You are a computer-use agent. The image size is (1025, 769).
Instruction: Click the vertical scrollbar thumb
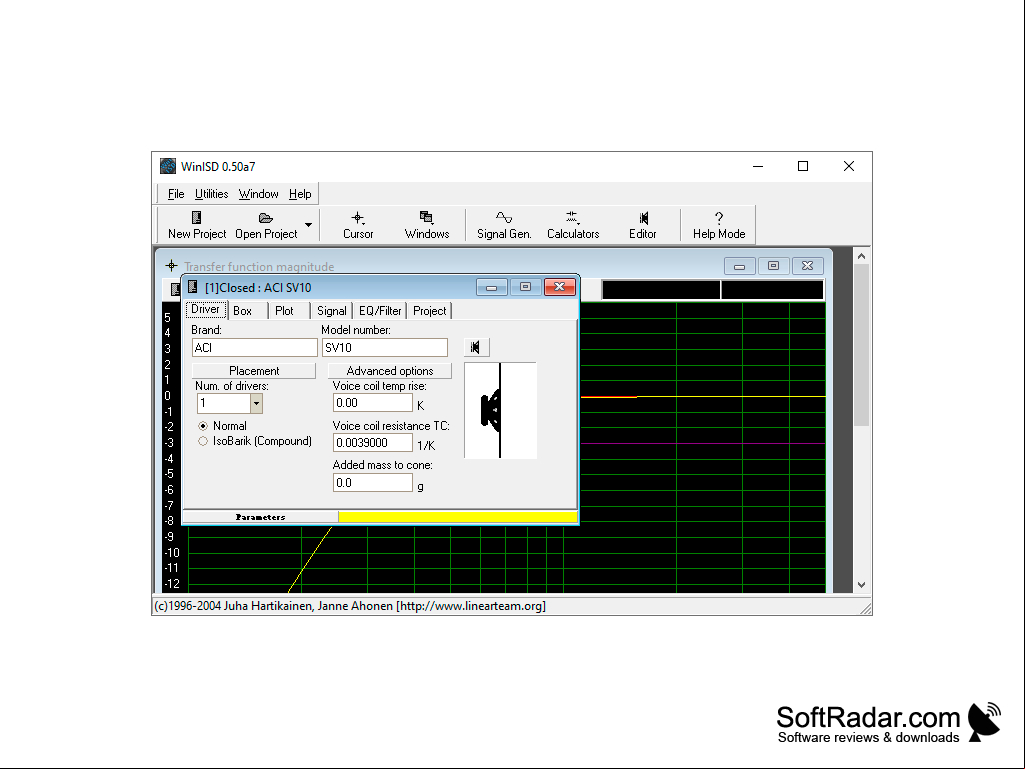click(861, 345)
